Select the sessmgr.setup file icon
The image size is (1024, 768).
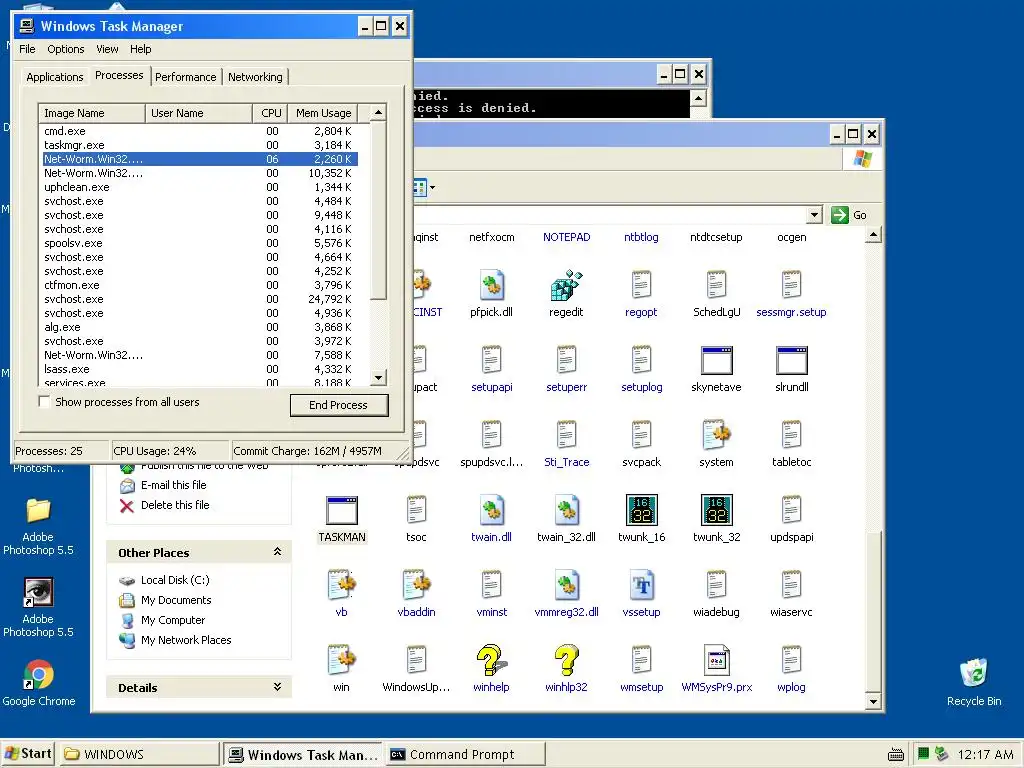792,285
